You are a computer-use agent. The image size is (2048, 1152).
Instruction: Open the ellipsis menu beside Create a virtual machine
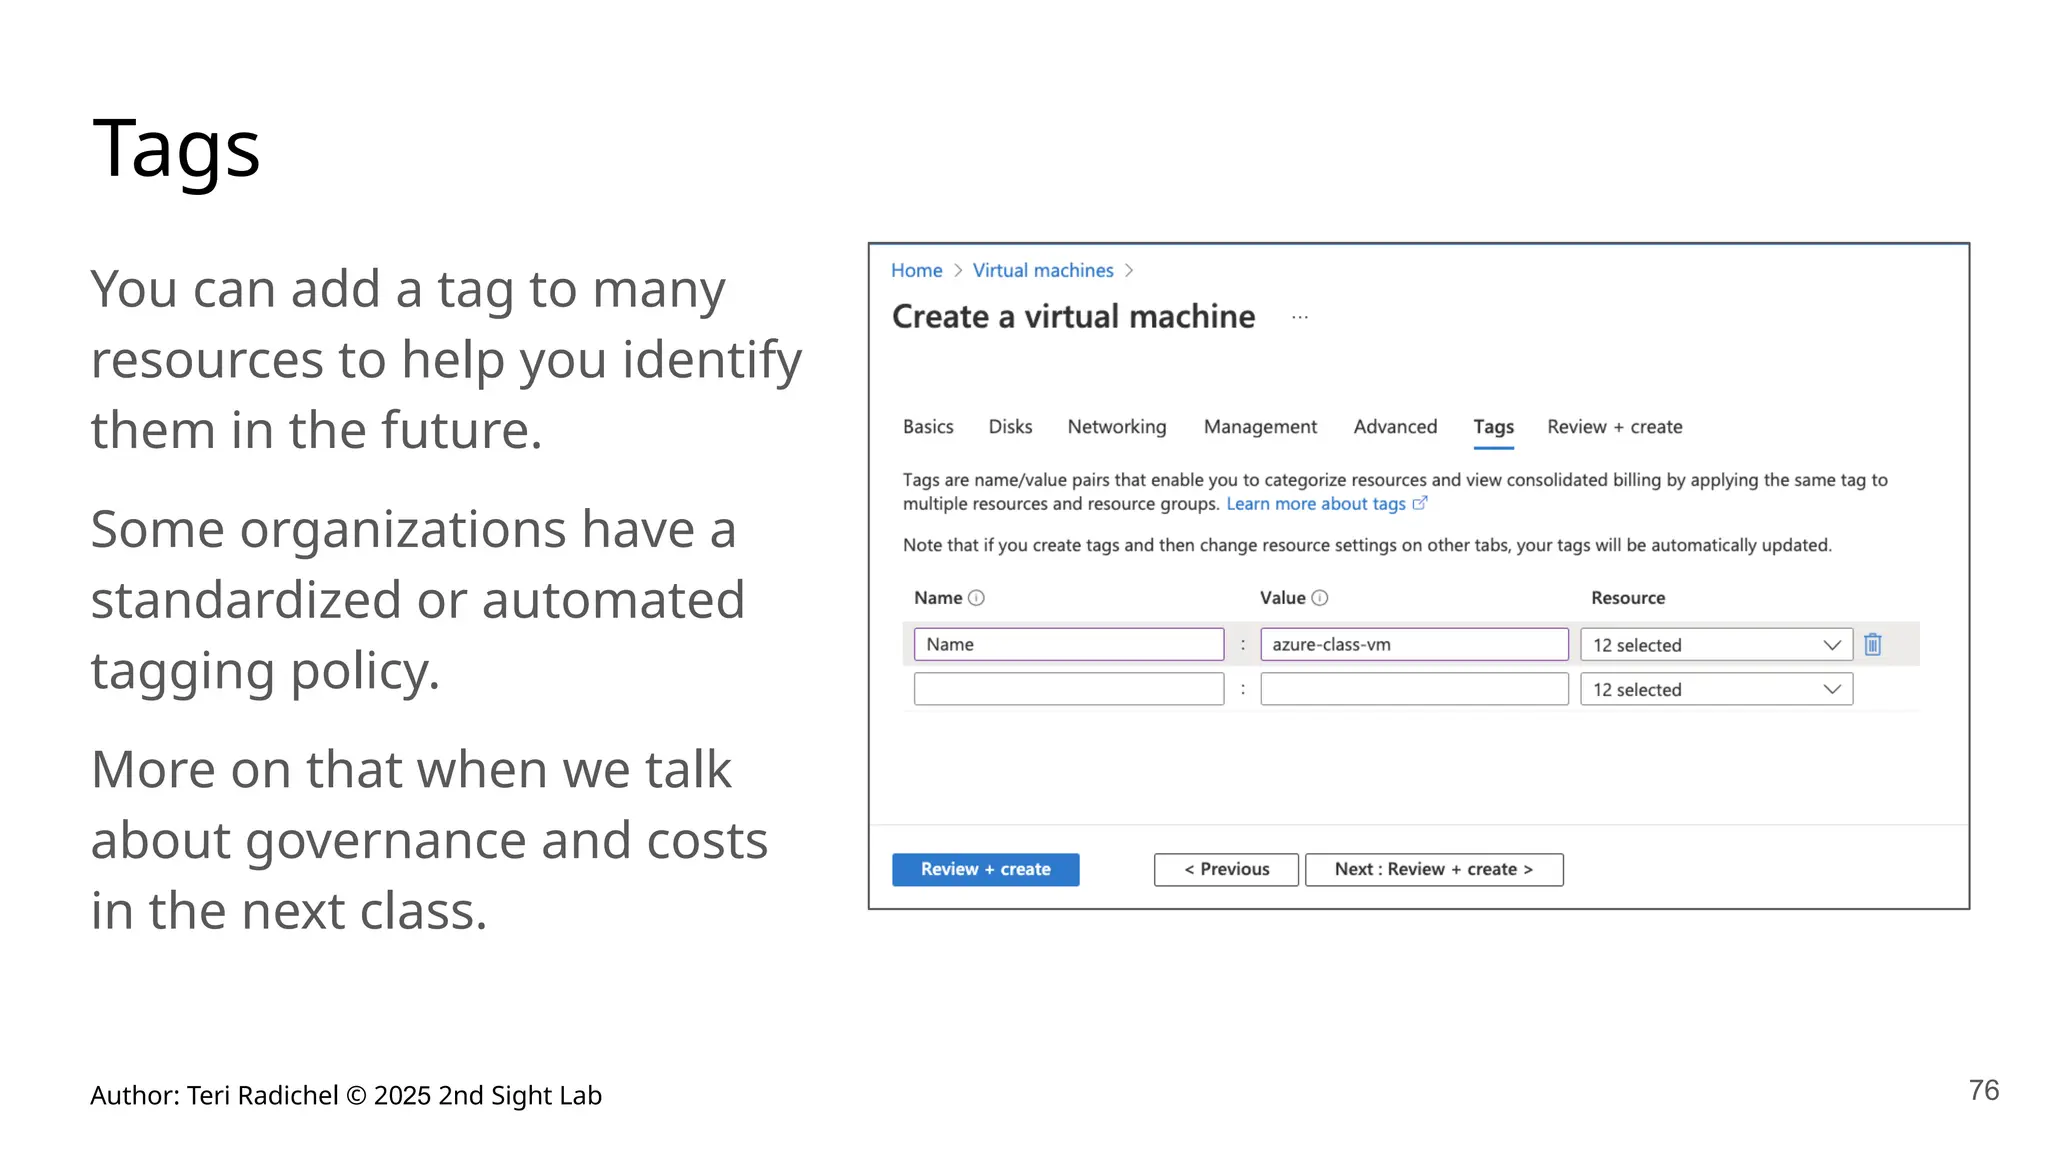click(x=1300, y=317)
